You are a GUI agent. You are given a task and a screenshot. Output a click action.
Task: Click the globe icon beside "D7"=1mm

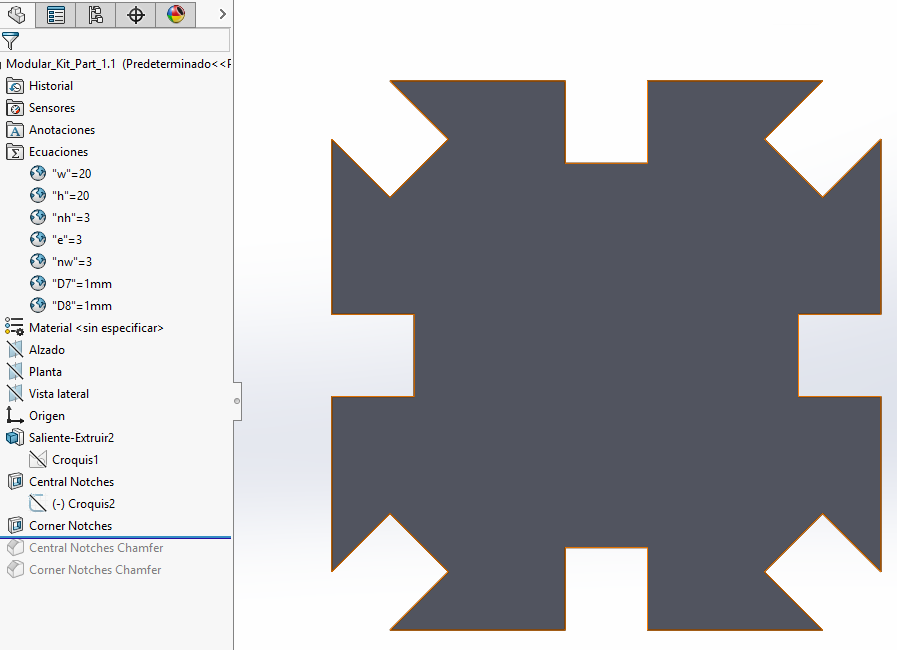click(38, 283)
